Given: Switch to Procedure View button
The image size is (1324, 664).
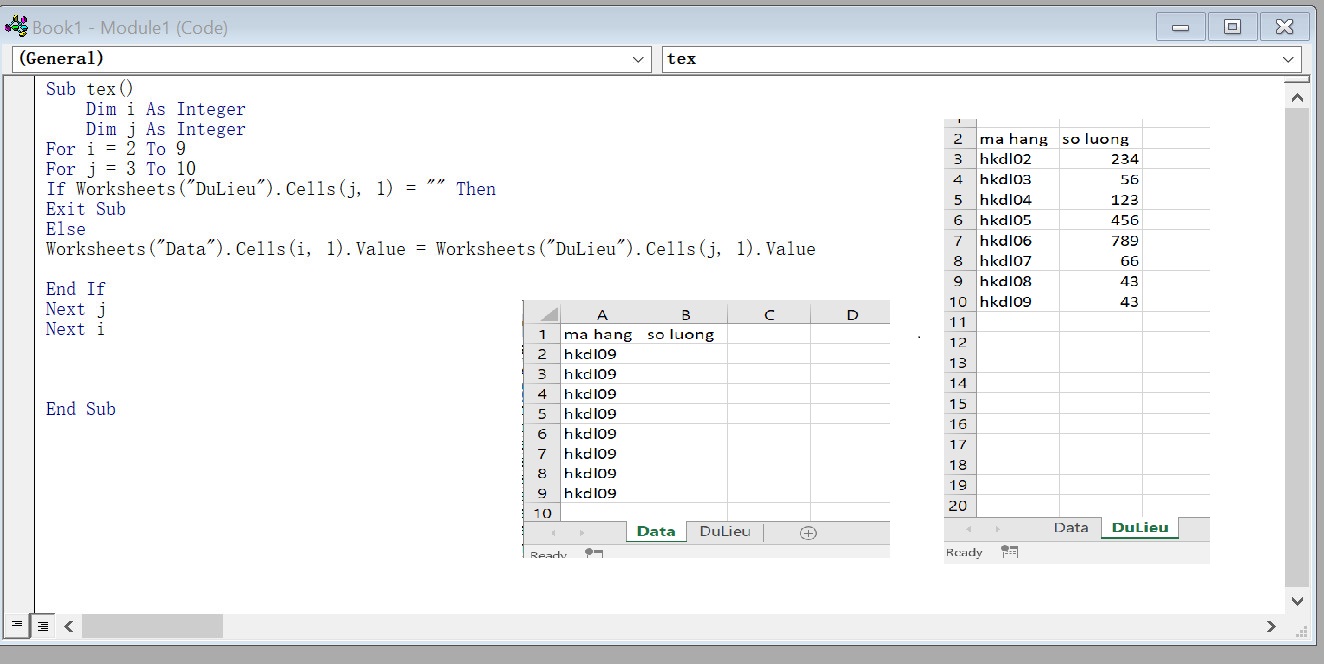Looking at the screenshot, I should pyautogui.click(x=17, y=626).
